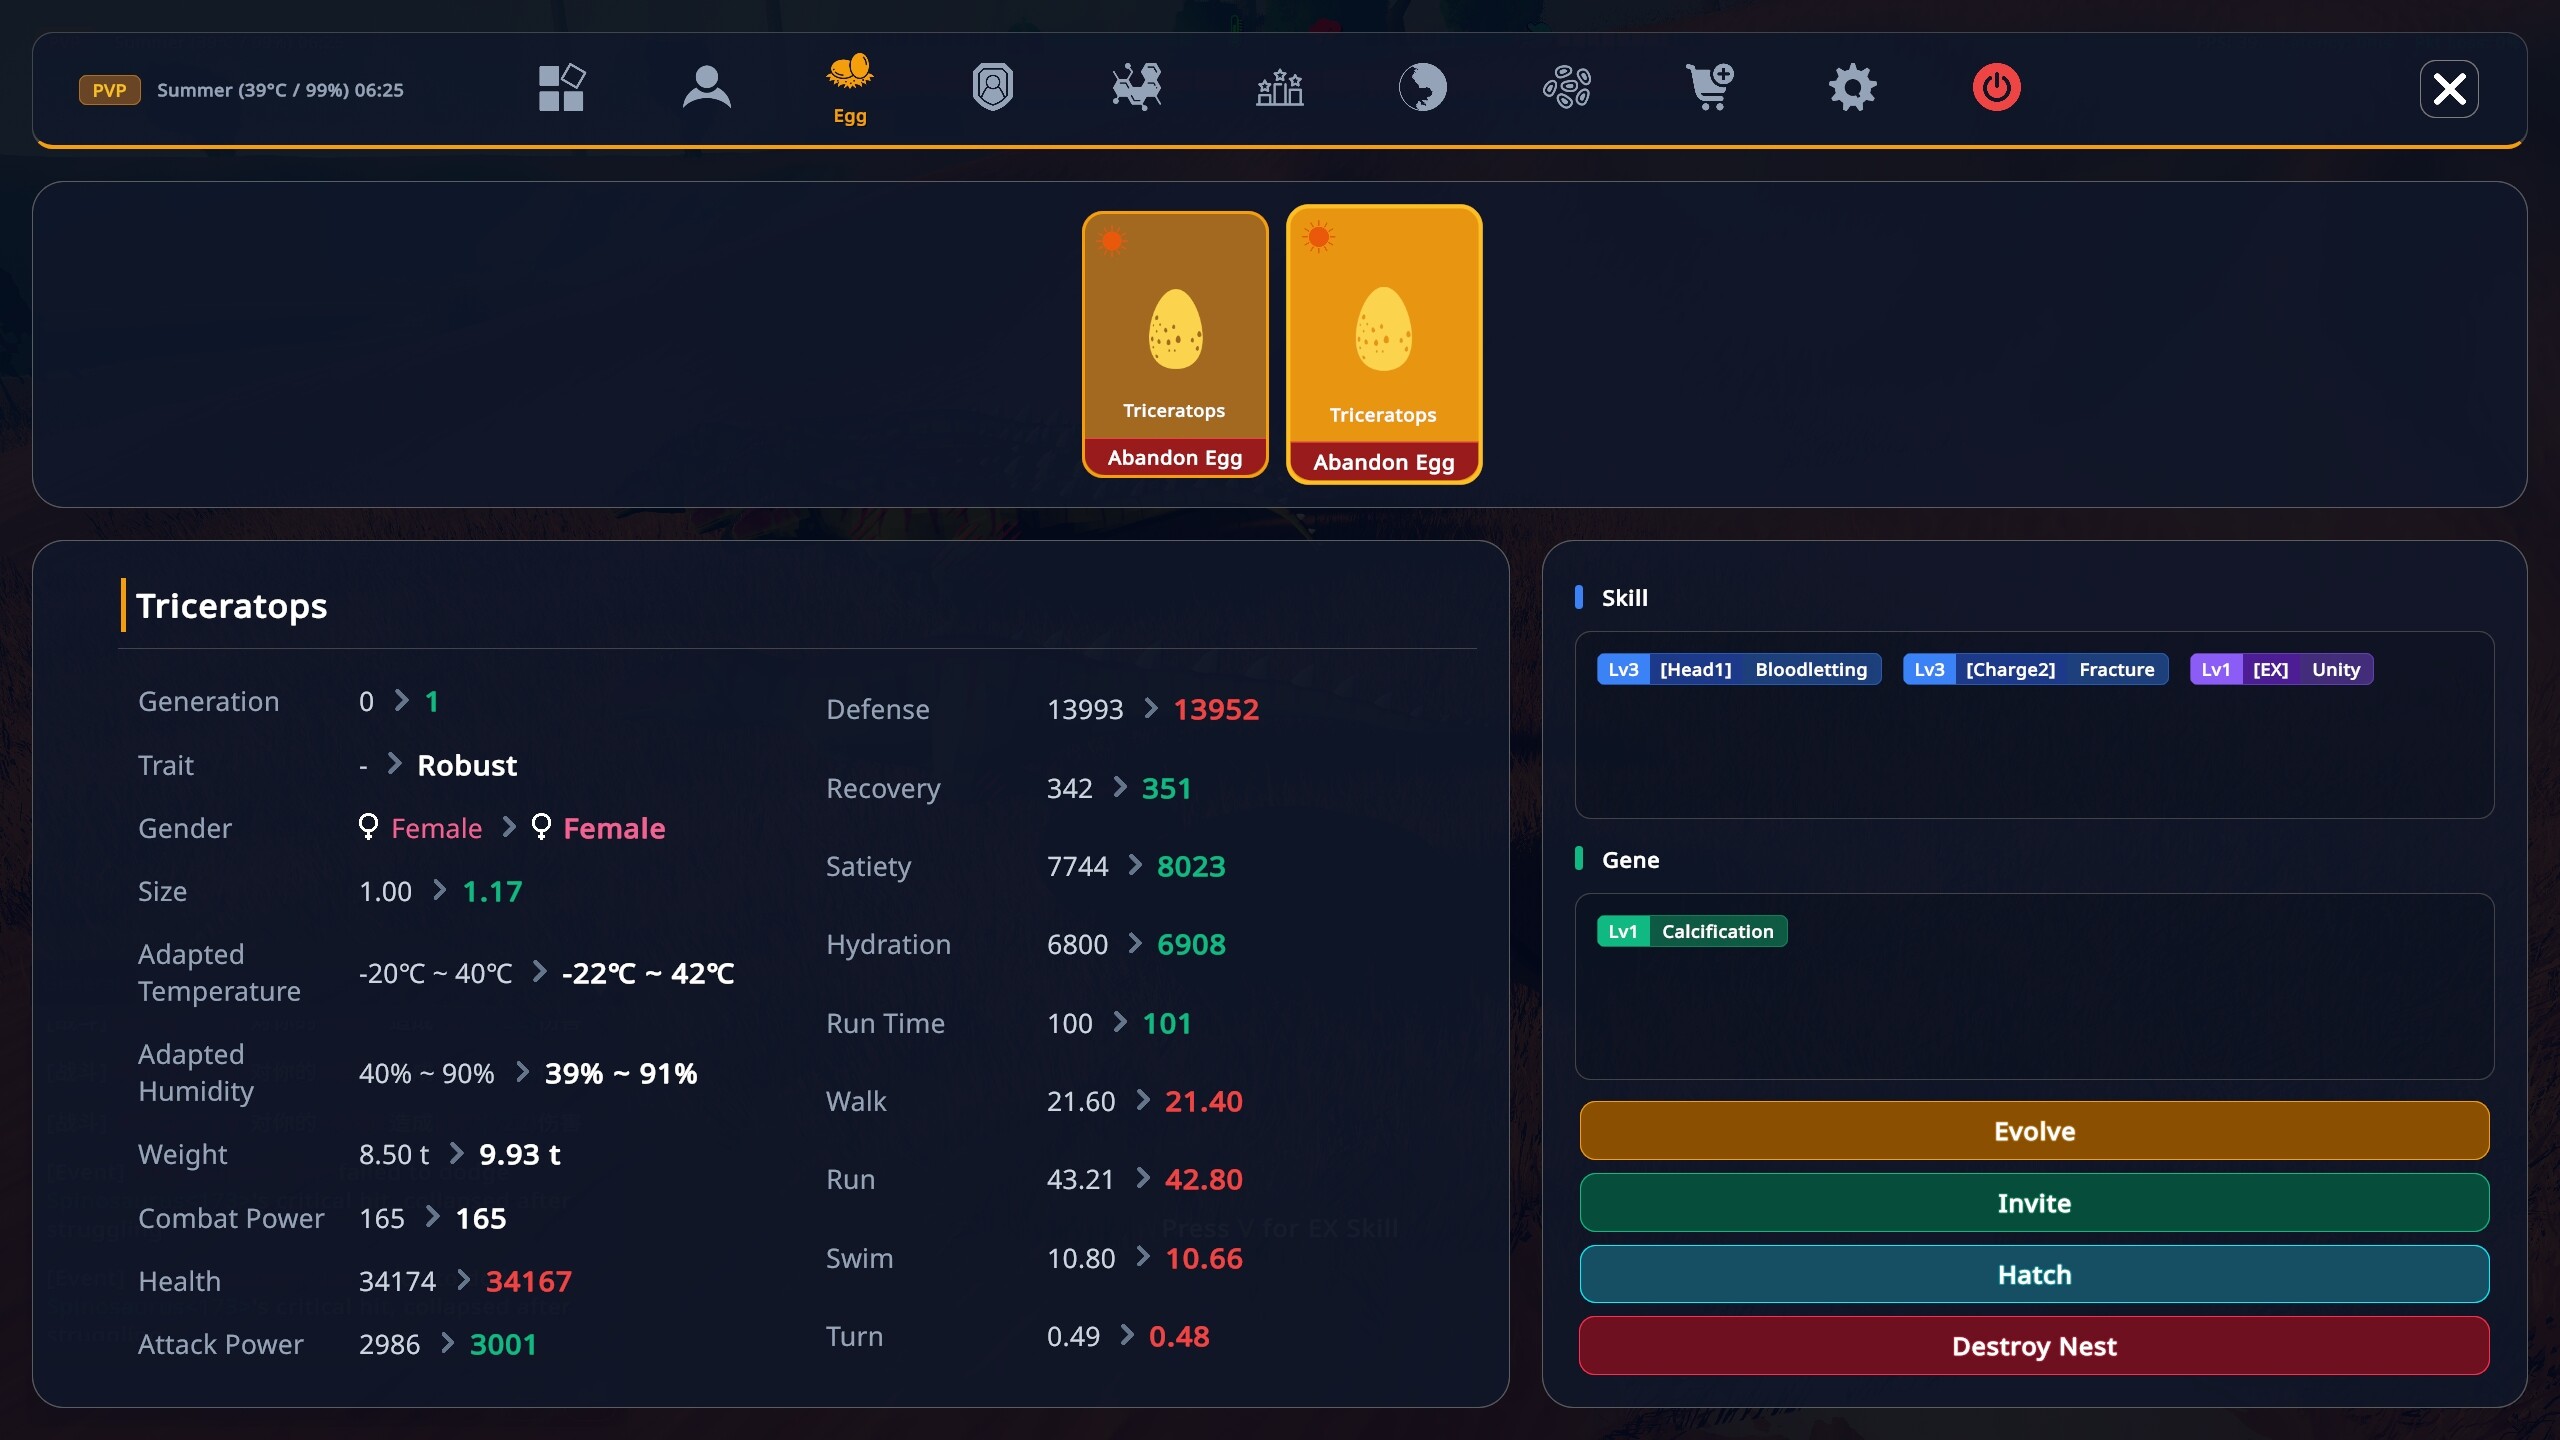Hatch the selected egg

pyautogui.click(x=2034, y=1274)
